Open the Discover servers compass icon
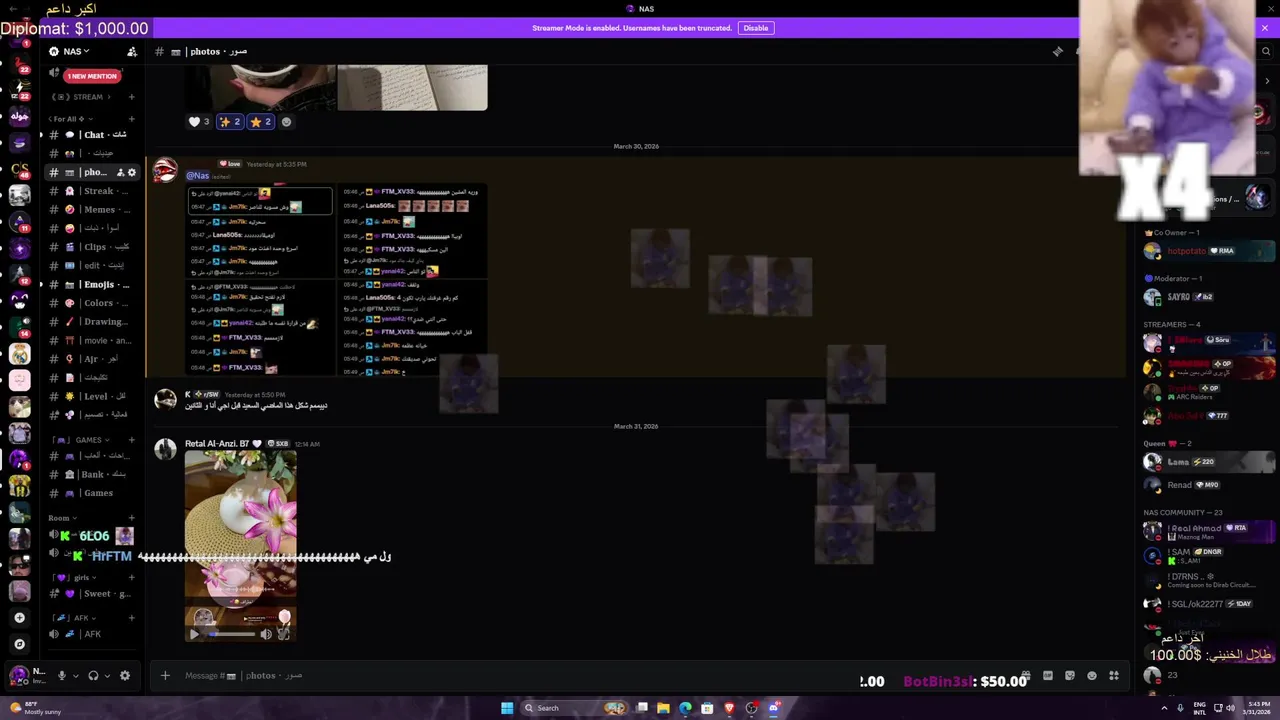 click(x=19, y=644)
